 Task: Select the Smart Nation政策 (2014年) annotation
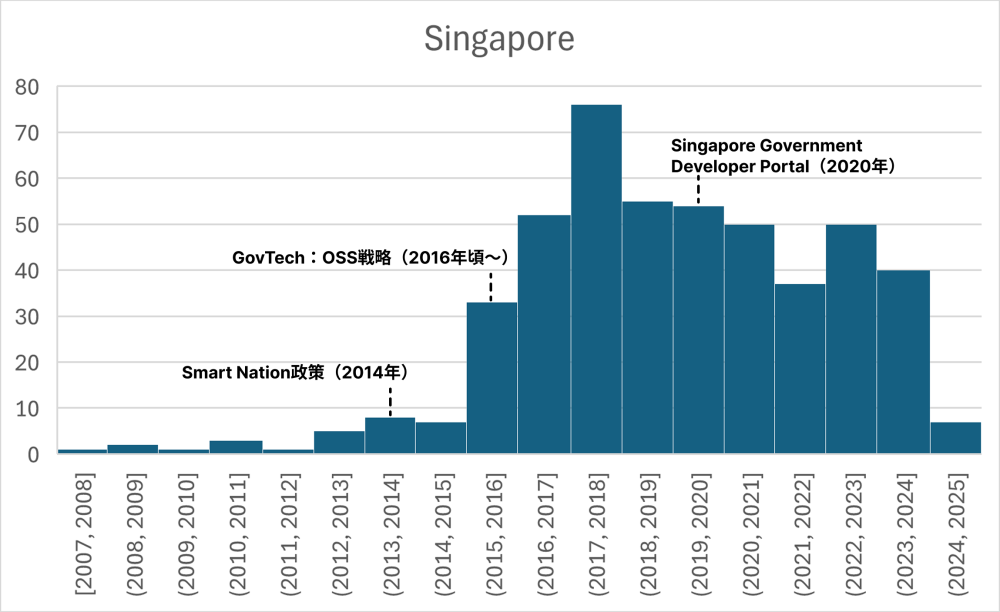[296, 372]
